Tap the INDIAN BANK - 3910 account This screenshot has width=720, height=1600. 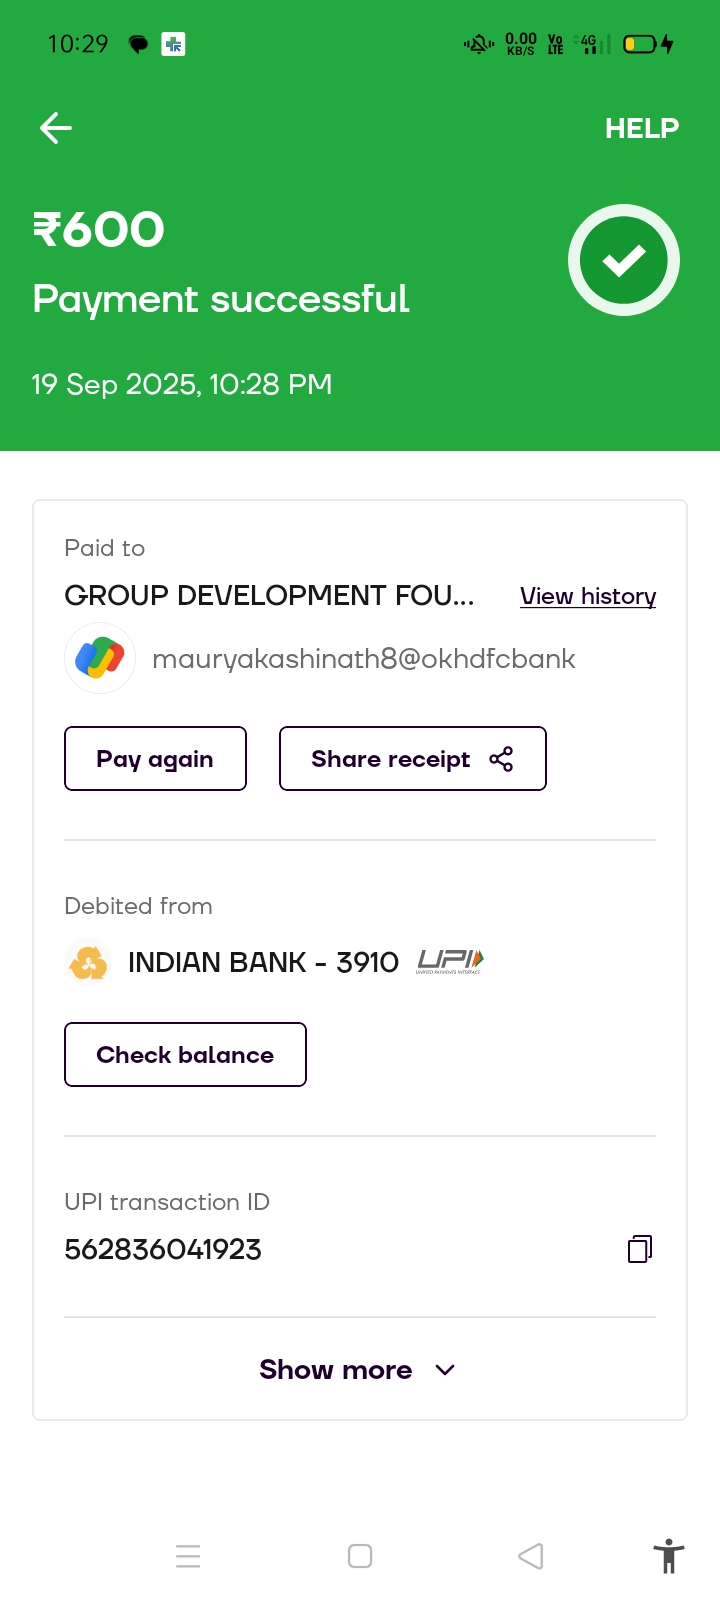click(x=263, y=962)
